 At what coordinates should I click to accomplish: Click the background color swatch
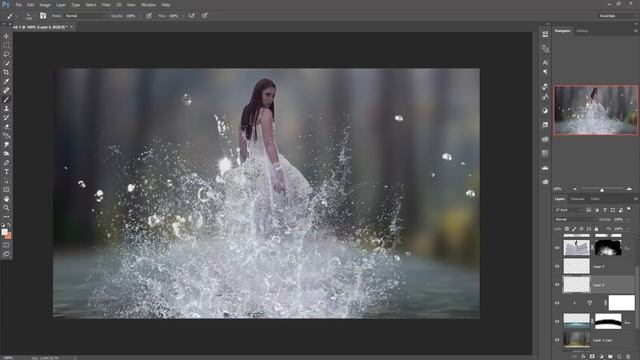(x=9, y=236)
